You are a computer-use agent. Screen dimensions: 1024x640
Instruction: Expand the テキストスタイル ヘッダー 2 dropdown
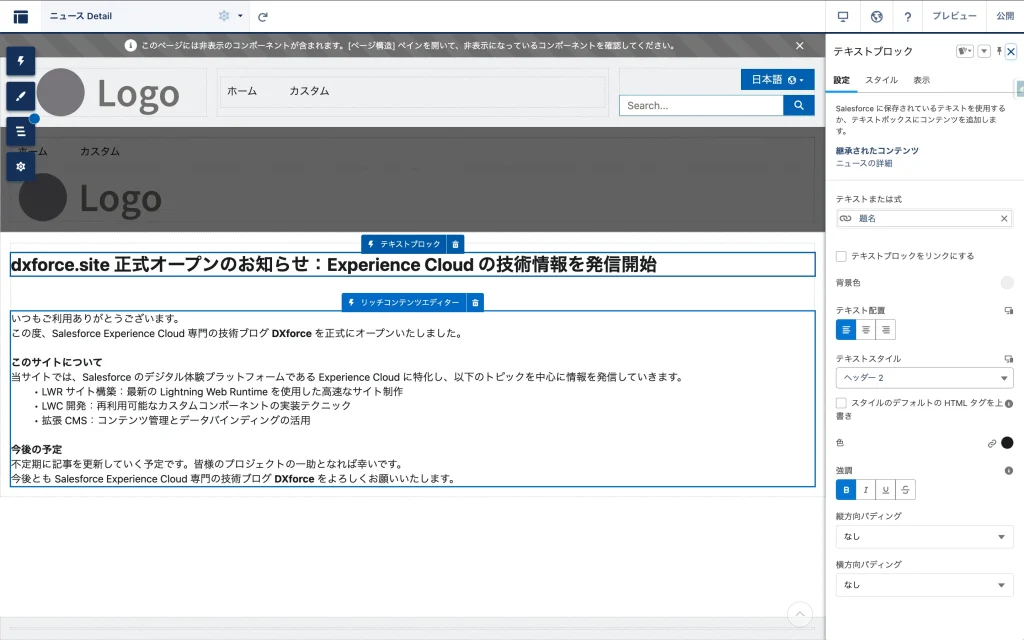coord(924,378)
